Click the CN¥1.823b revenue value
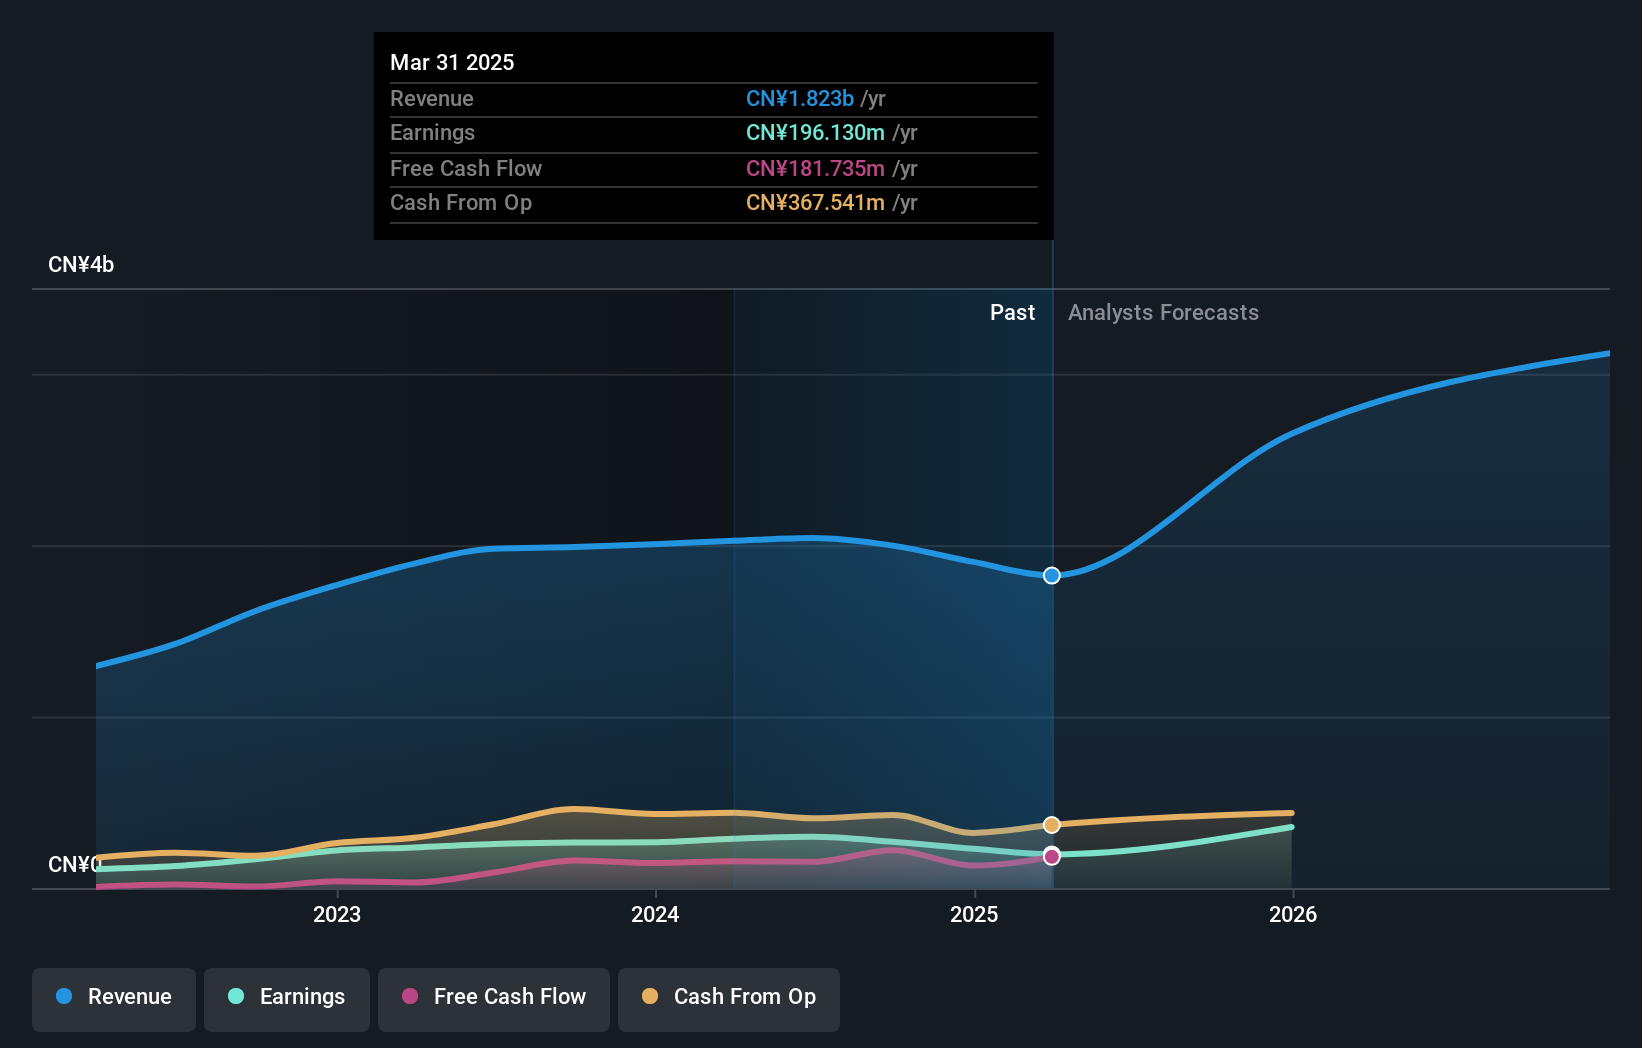1642x1048 pixels. tap(800, 99)
